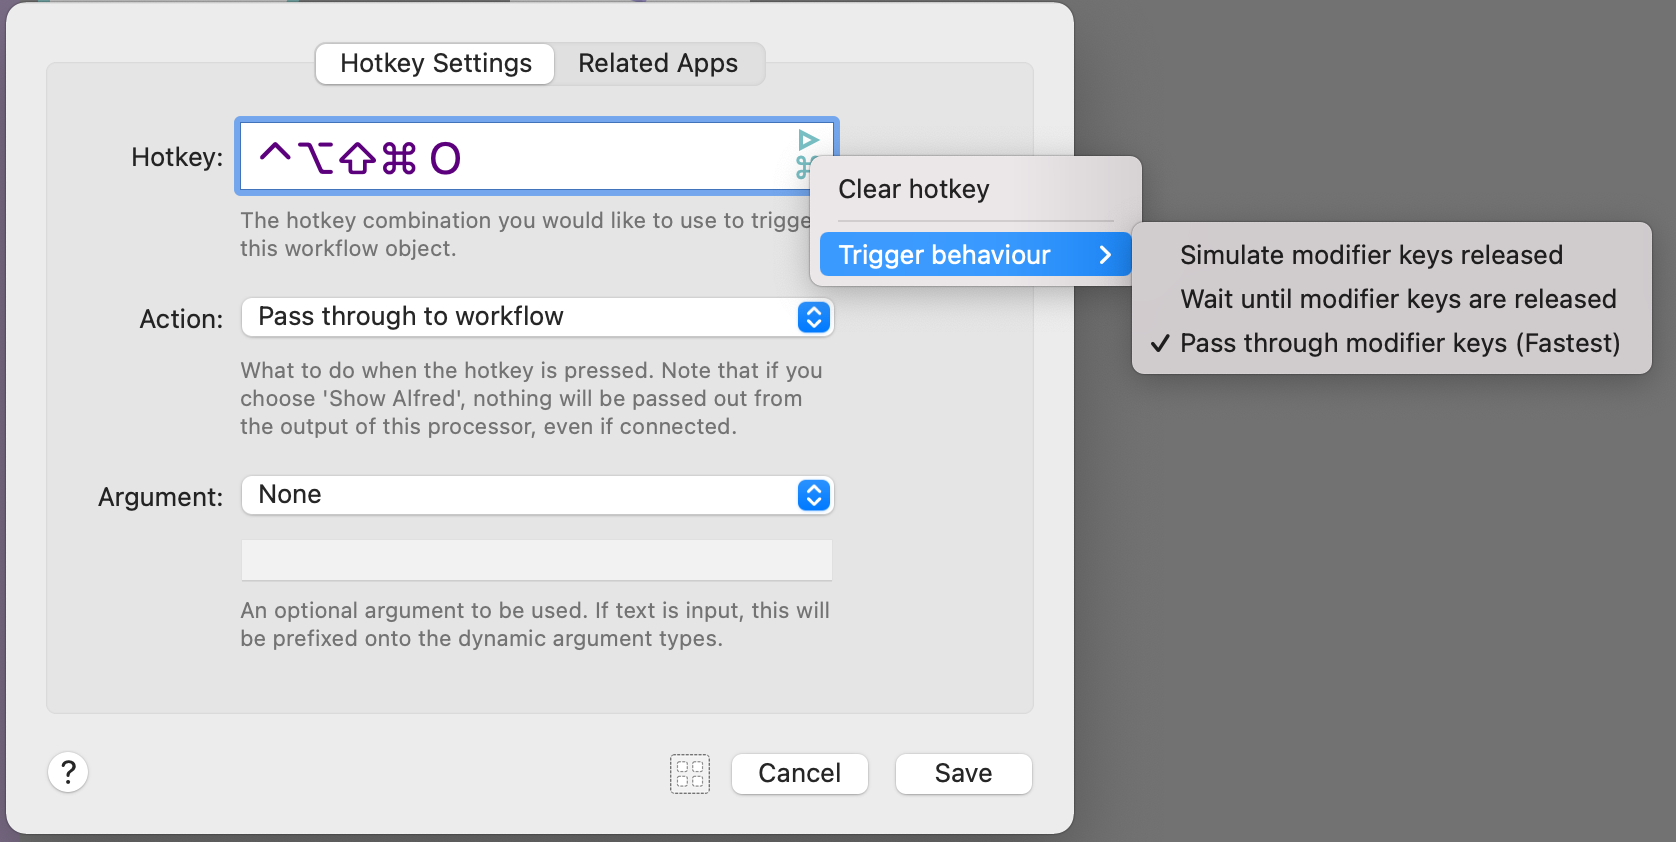1676x842 pixels.
Task: Switch to the Related Apps tab
Action: point(658,64)
